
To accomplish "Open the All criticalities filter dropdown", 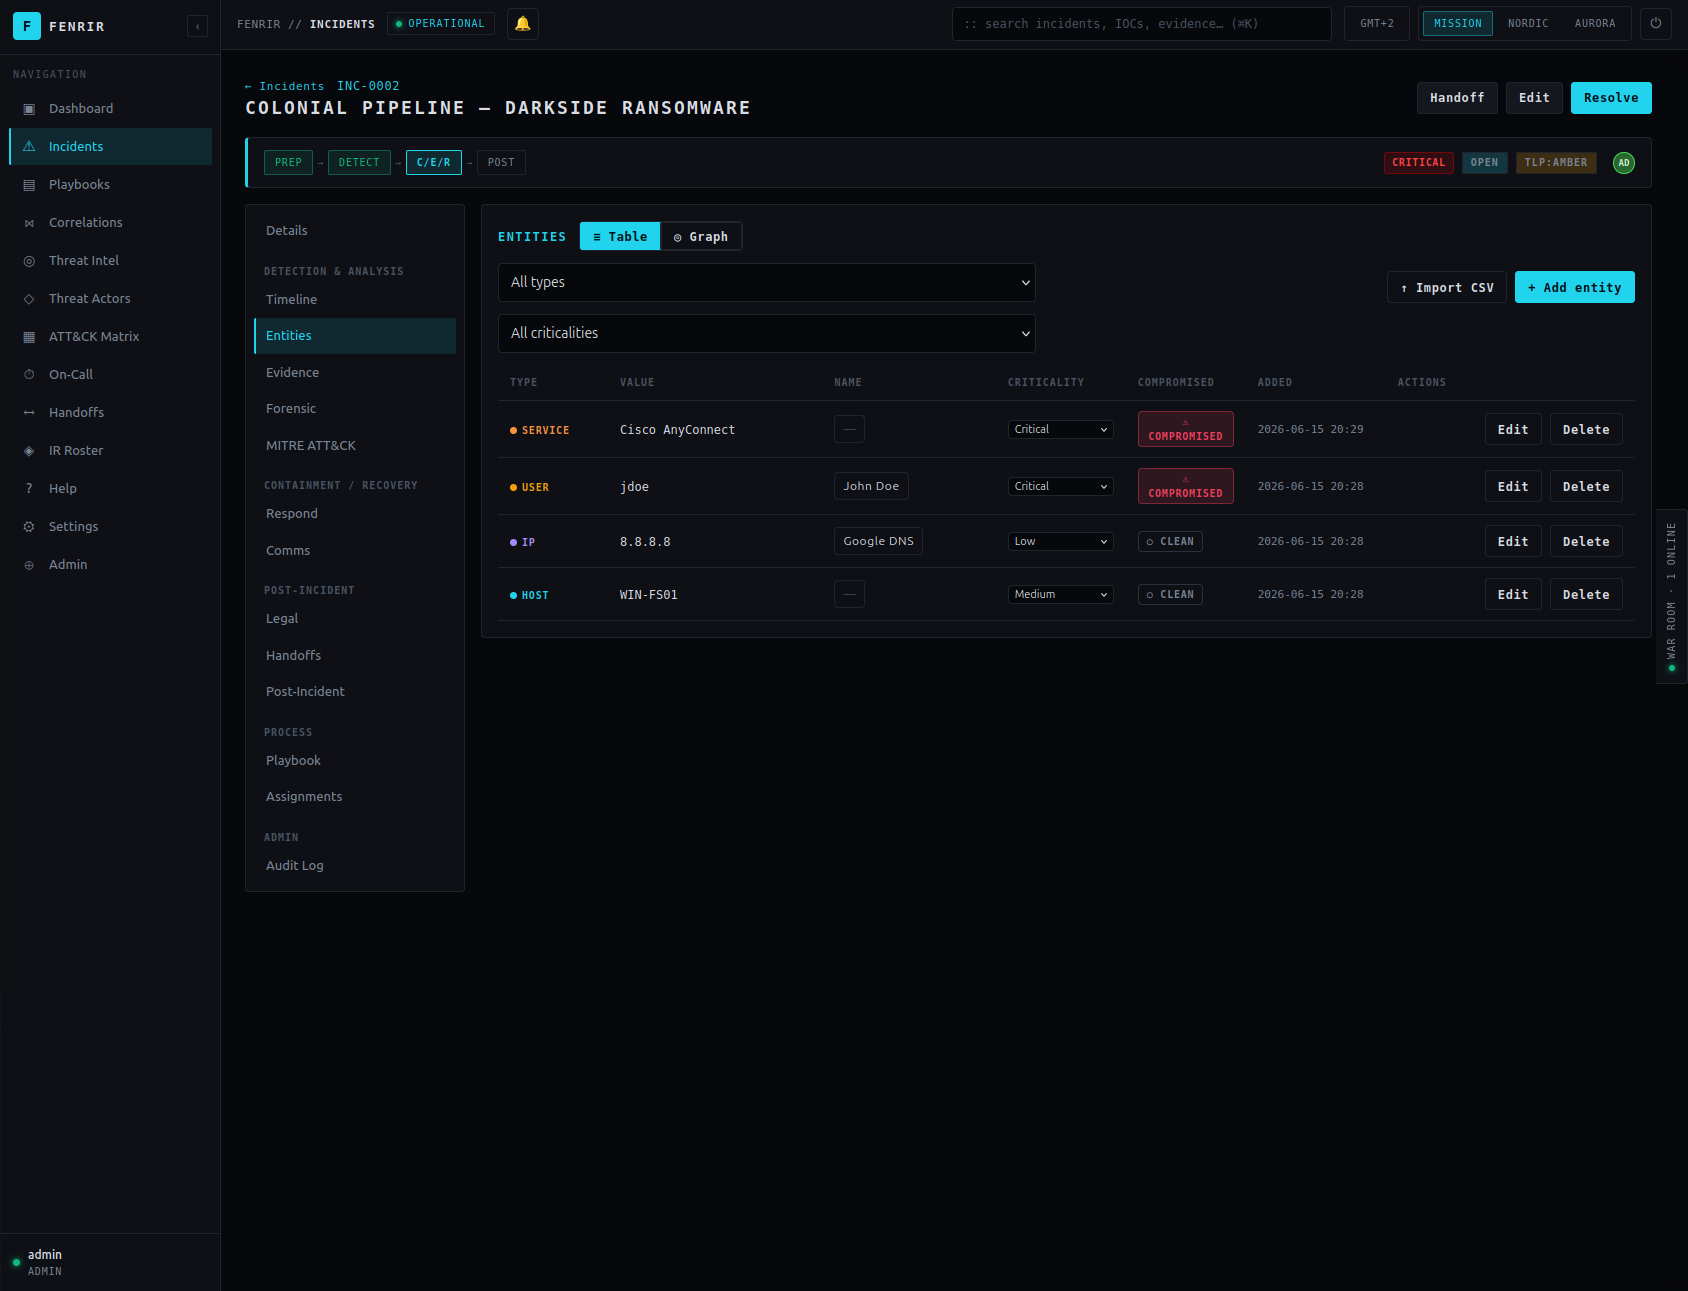I will 767,333.
